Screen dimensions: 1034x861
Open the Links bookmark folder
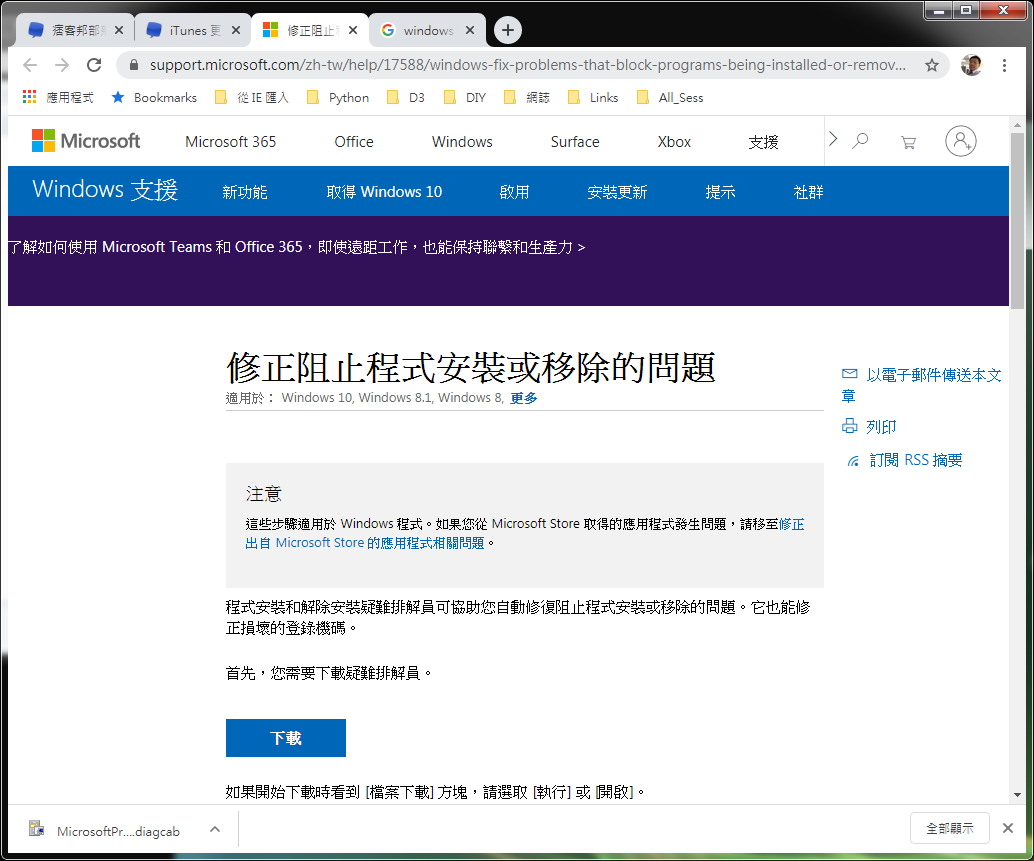[x=593, y=98]
